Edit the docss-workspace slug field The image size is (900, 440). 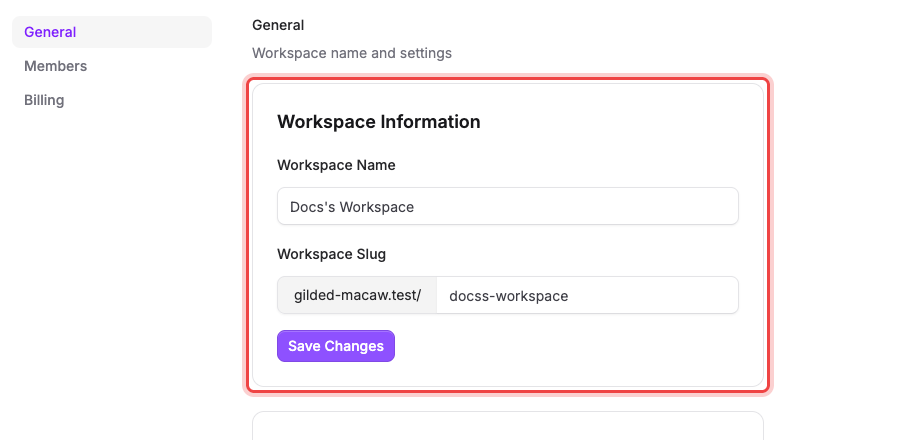587,295
